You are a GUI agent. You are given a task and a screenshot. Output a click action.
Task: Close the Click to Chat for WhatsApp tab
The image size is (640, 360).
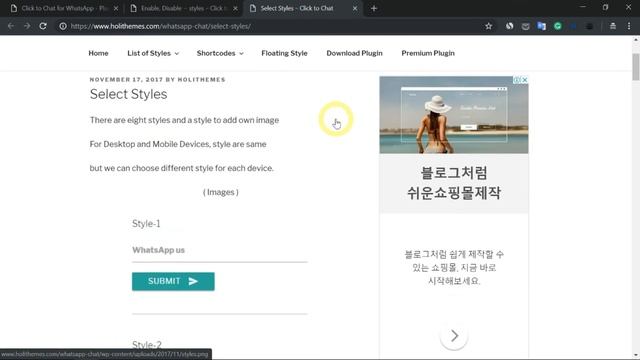tap(116, 8)
